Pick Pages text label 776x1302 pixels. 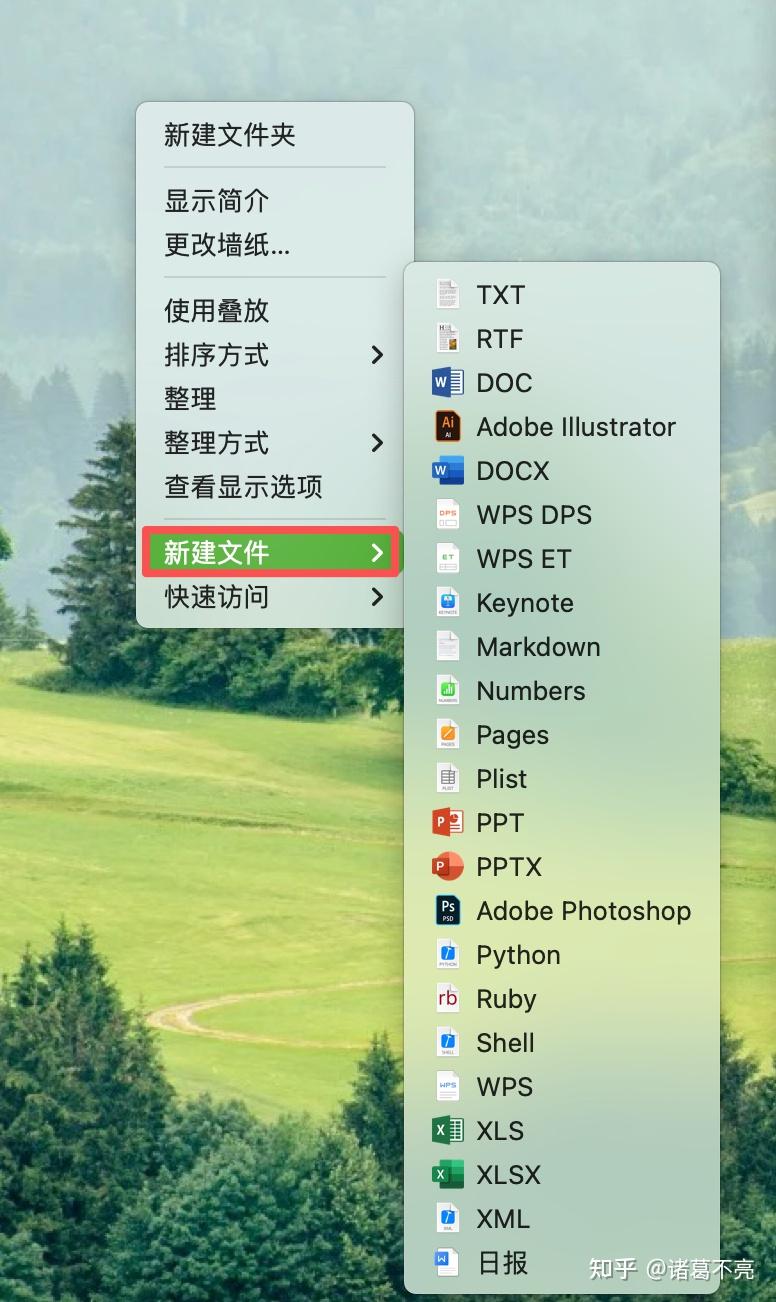pyautogui.click(x=513, y=736)
